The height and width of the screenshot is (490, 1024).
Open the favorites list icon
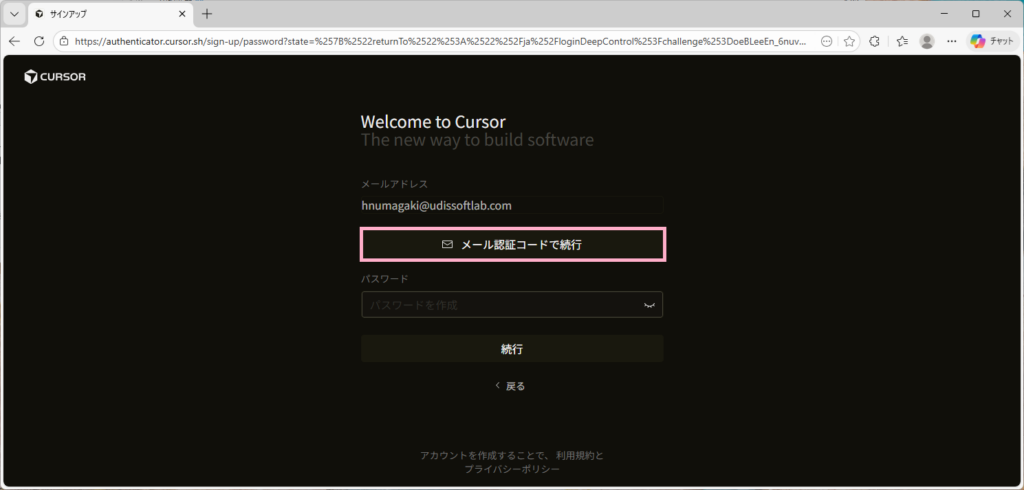tap(901, 41)
